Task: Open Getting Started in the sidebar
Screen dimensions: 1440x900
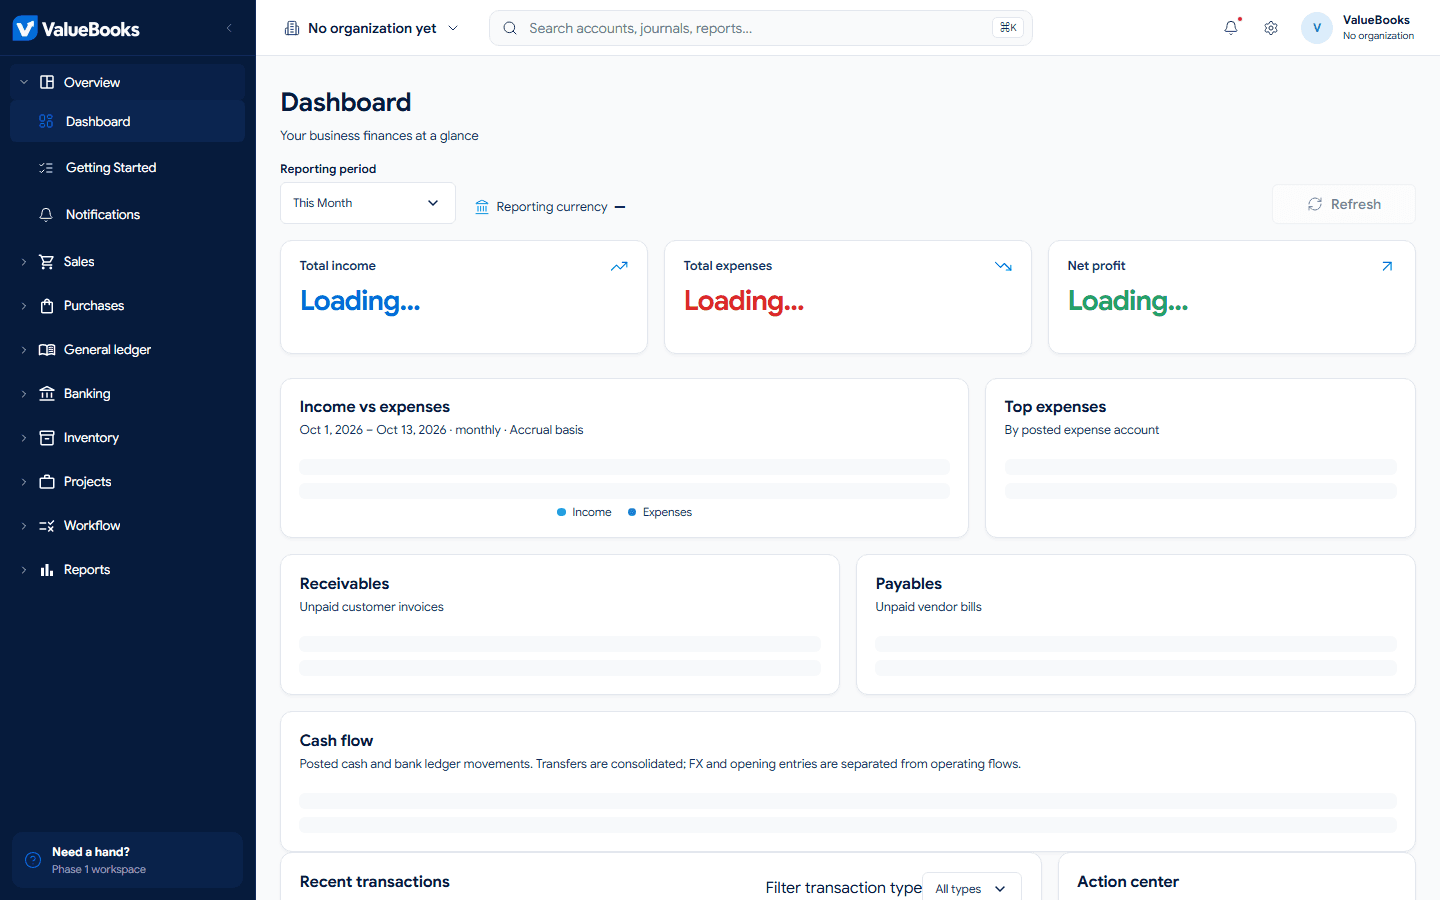Action: tap(127, 168)
